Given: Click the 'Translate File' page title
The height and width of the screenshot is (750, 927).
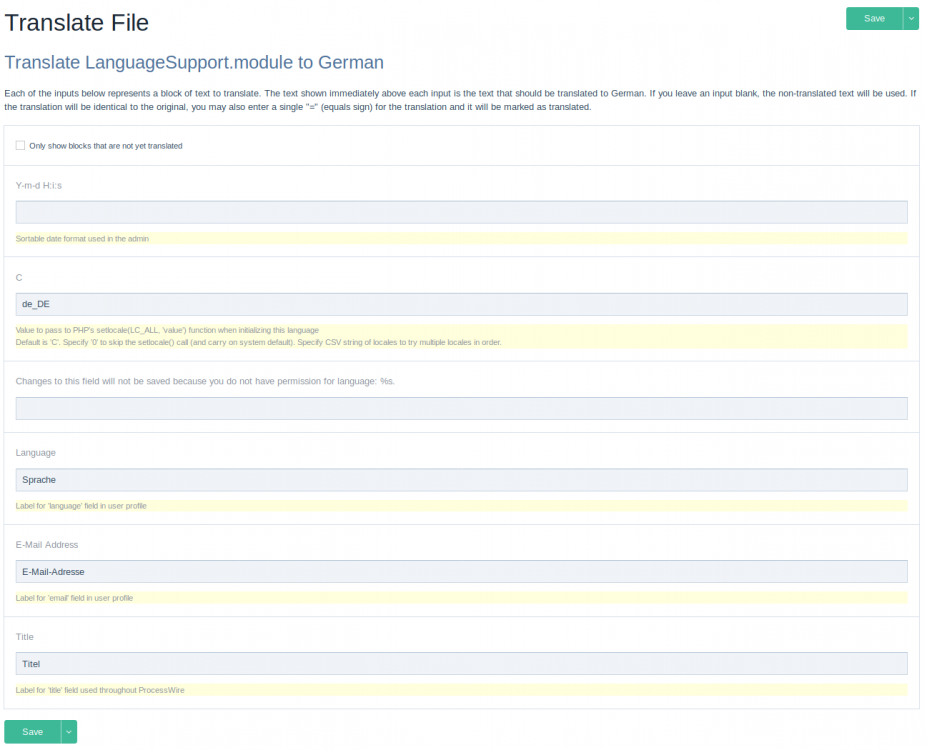Looking at the screenshot, I should coord(76,21).
